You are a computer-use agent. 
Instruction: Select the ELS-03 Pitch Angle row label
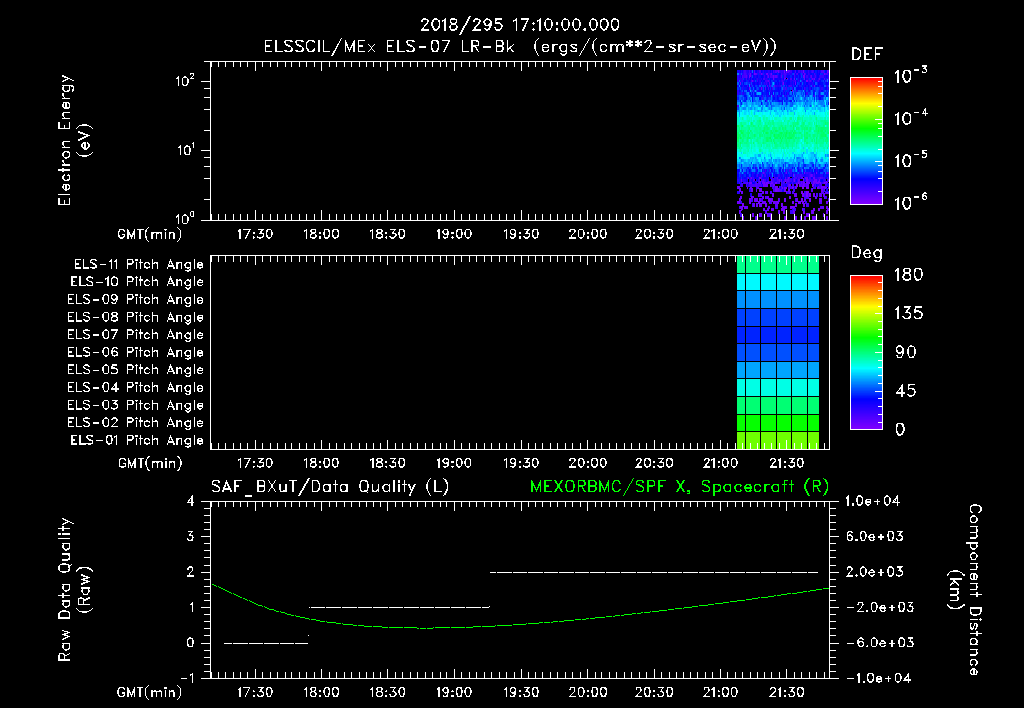click(135, 405)
